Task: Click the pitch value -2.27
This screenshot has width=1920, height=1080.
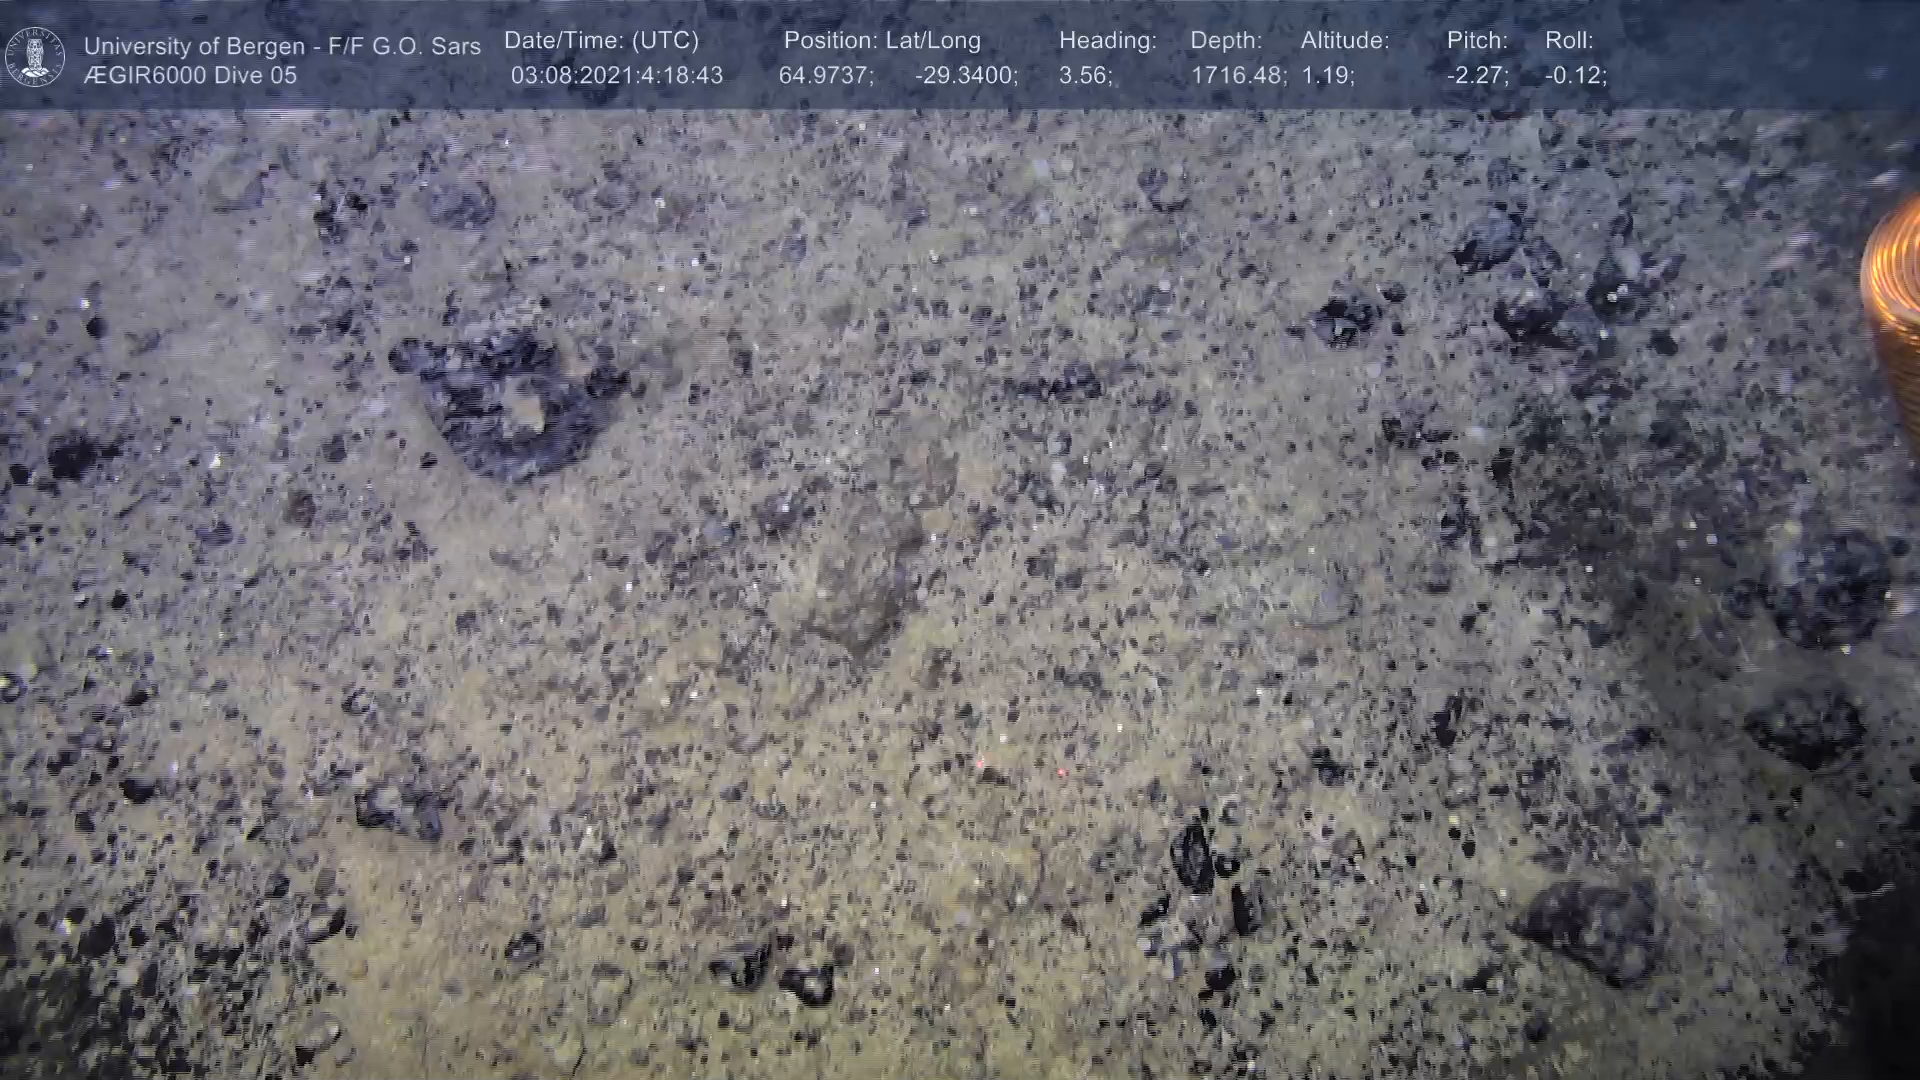Action: coord(1477,76)
